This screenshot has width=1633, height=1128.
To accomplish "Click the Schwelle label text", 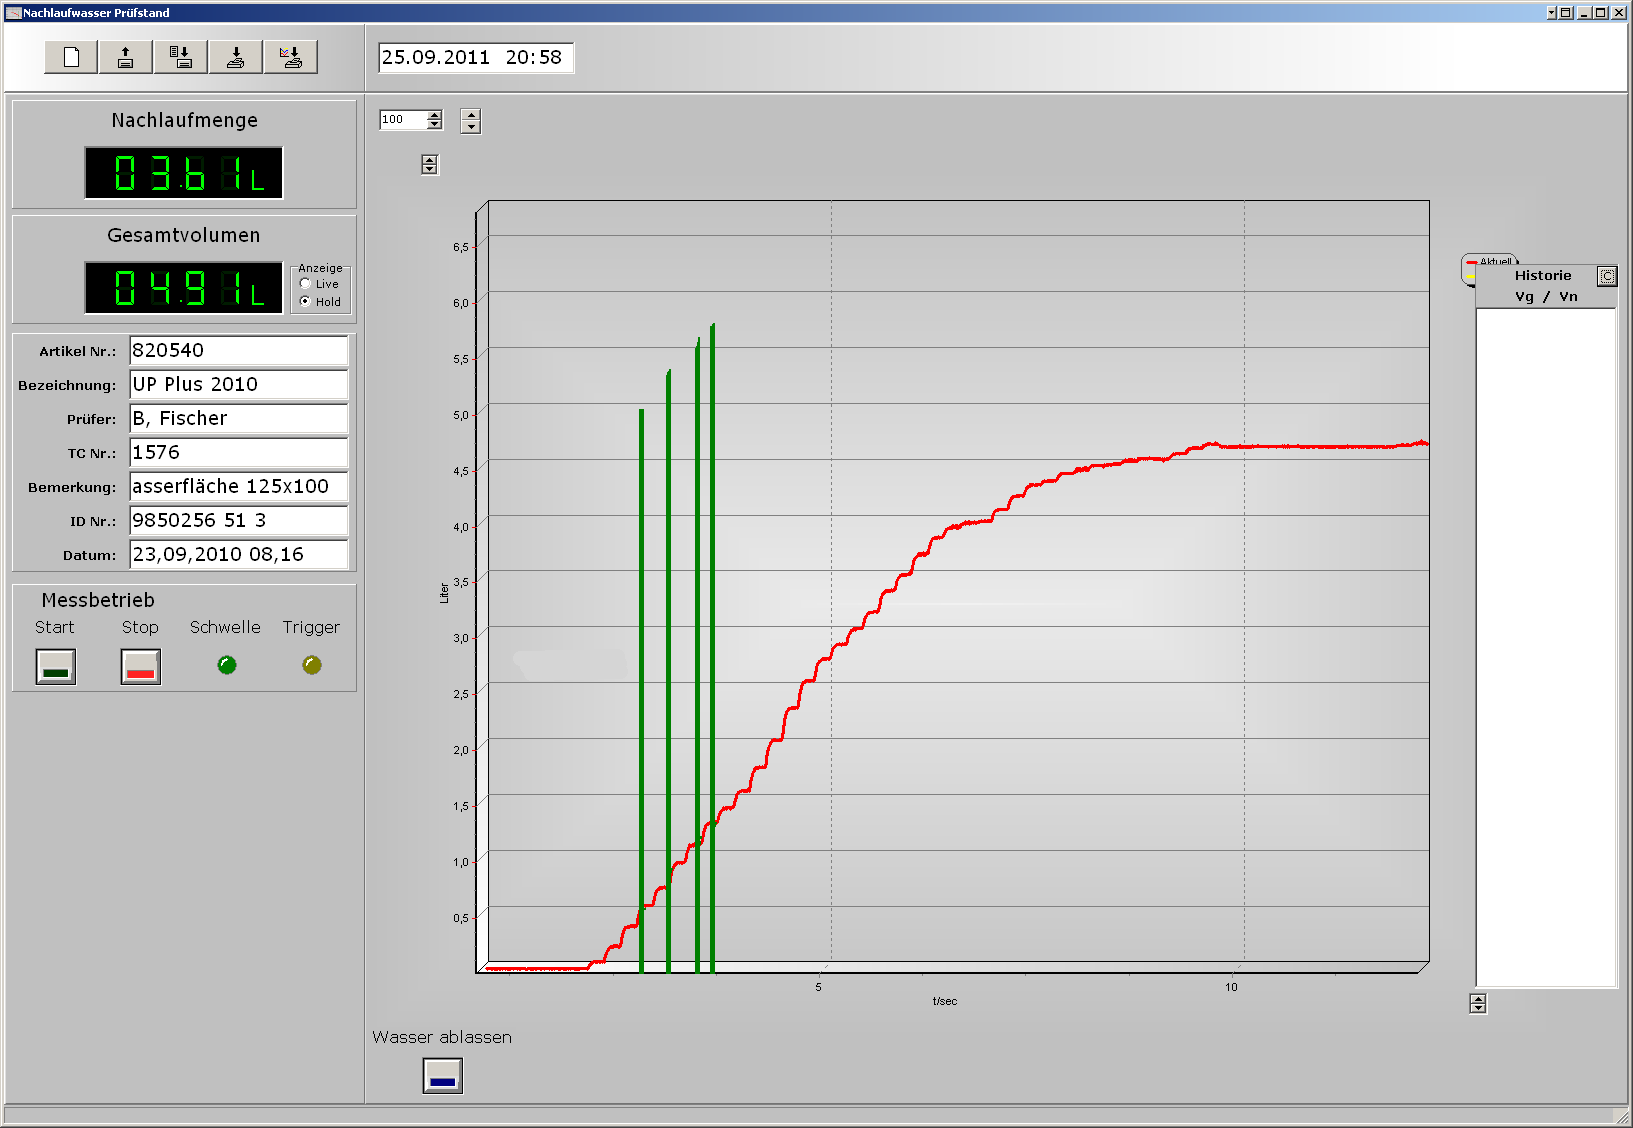I will [x=225, y=627].
